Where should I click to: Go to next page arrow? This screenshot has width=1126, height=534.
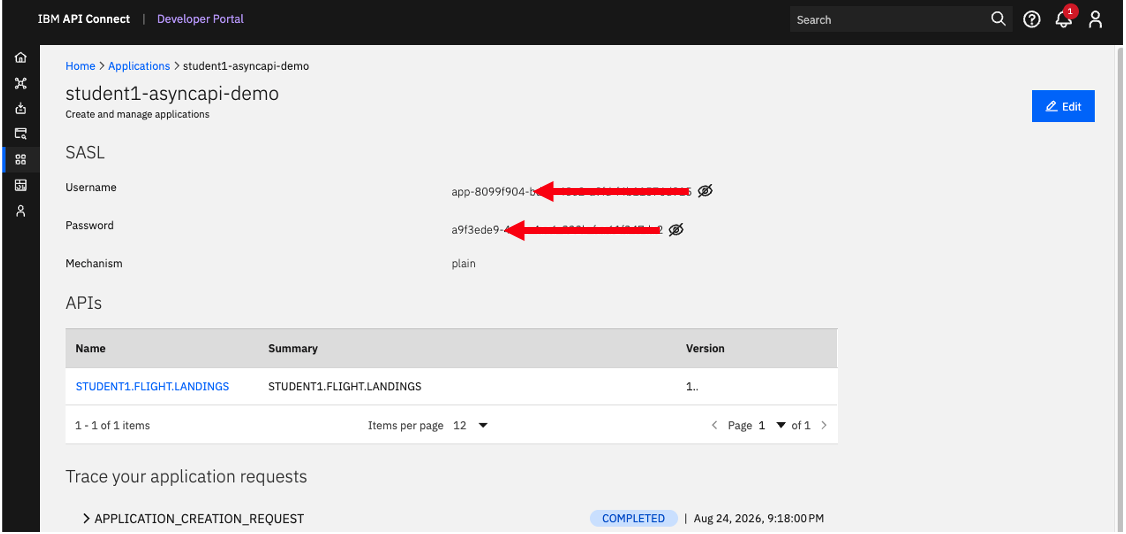pos(824,426)
